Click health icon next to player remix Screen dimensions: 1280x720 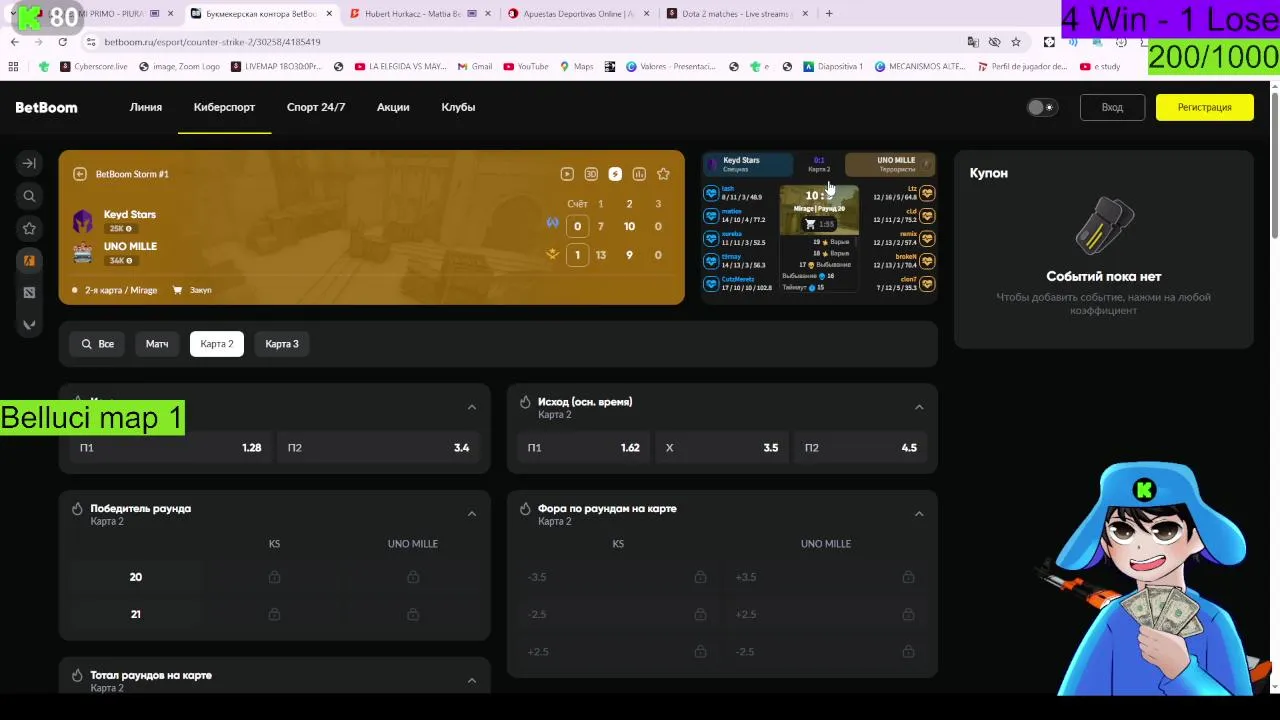click(927, 238)
